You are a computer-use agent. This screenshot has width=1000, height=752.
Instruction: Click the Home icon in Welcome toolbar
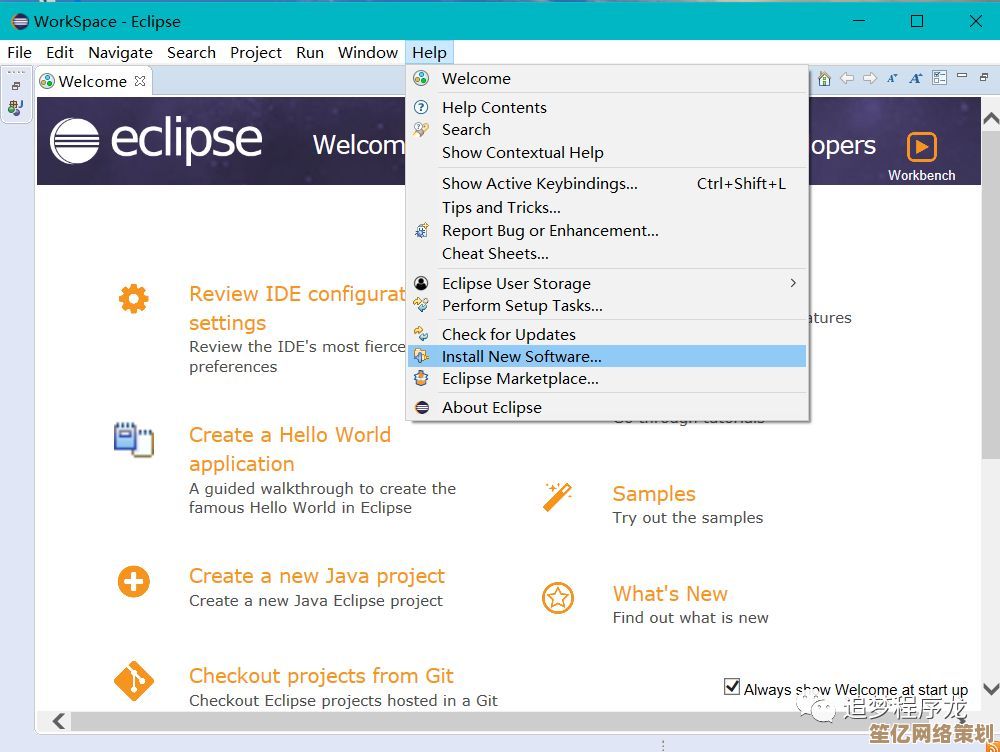click(824, 79)
